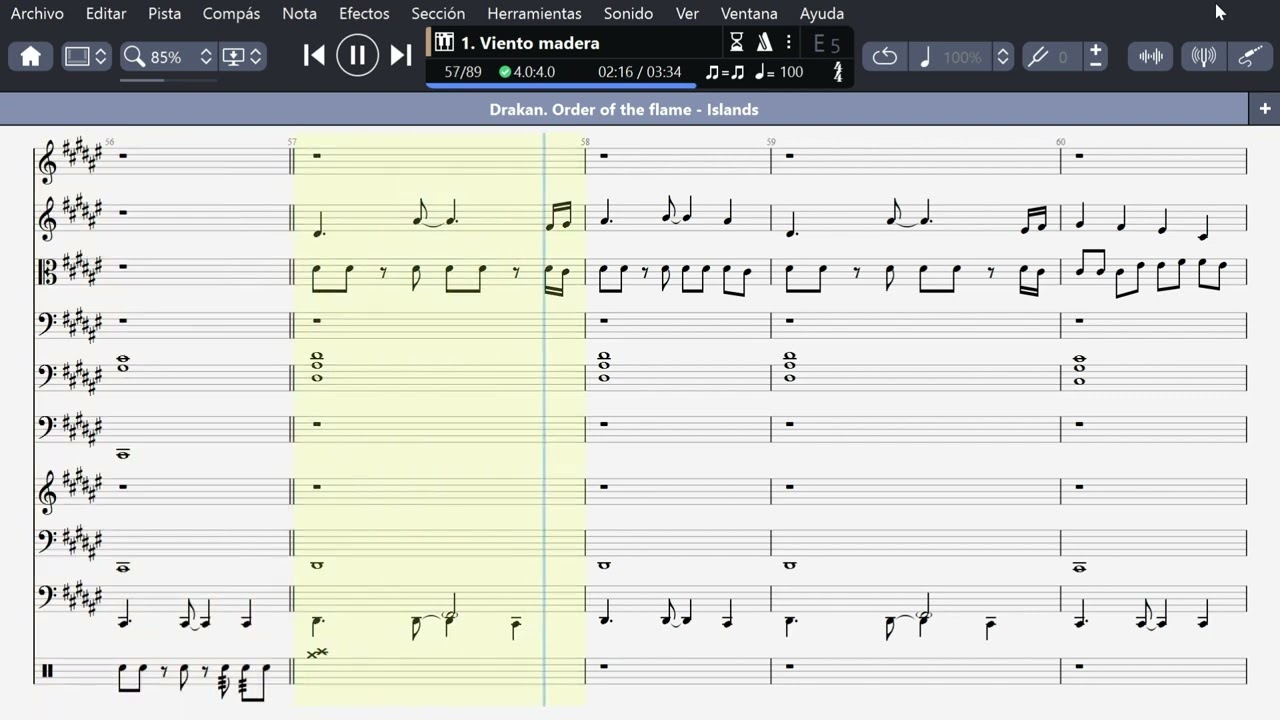Click the green check bar status 4.0:4.0

coord(527,72)
